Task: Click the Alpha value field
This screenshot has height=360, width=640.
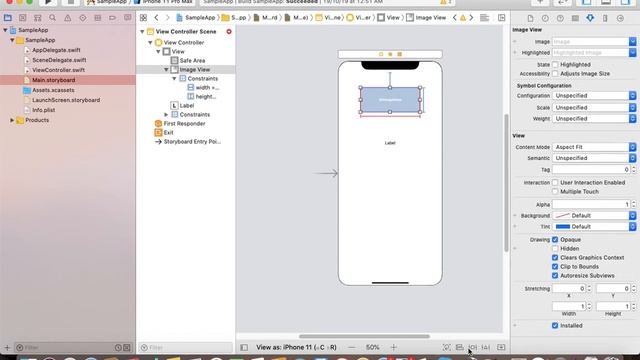Action: (591, 204)
